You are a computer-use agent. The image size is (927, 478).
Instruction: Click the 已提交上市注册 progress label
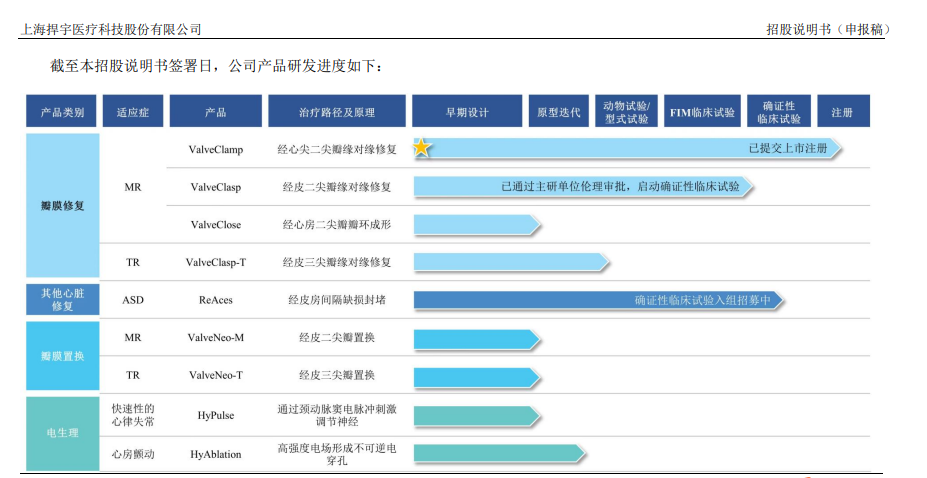coord(788,148)
